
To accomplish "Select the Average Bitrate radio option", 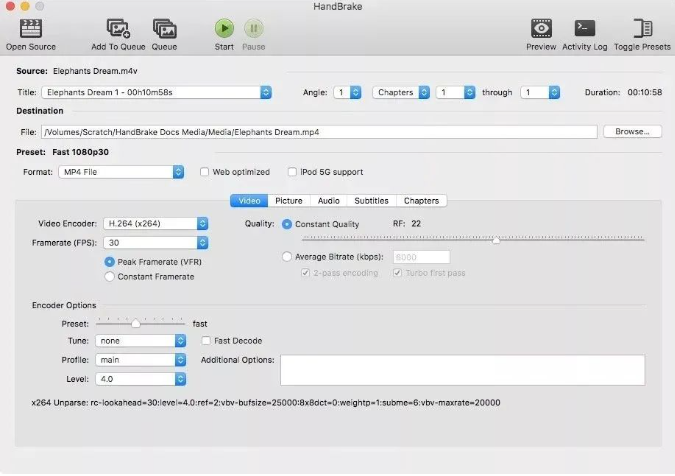I will point(288,257).
